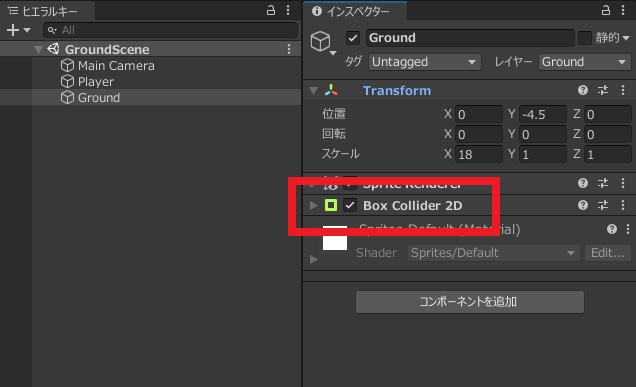The width and height of the screenshot is (636, 387).
Task: Open Transform component help reference icon
Action: click(x=583, y=90)
